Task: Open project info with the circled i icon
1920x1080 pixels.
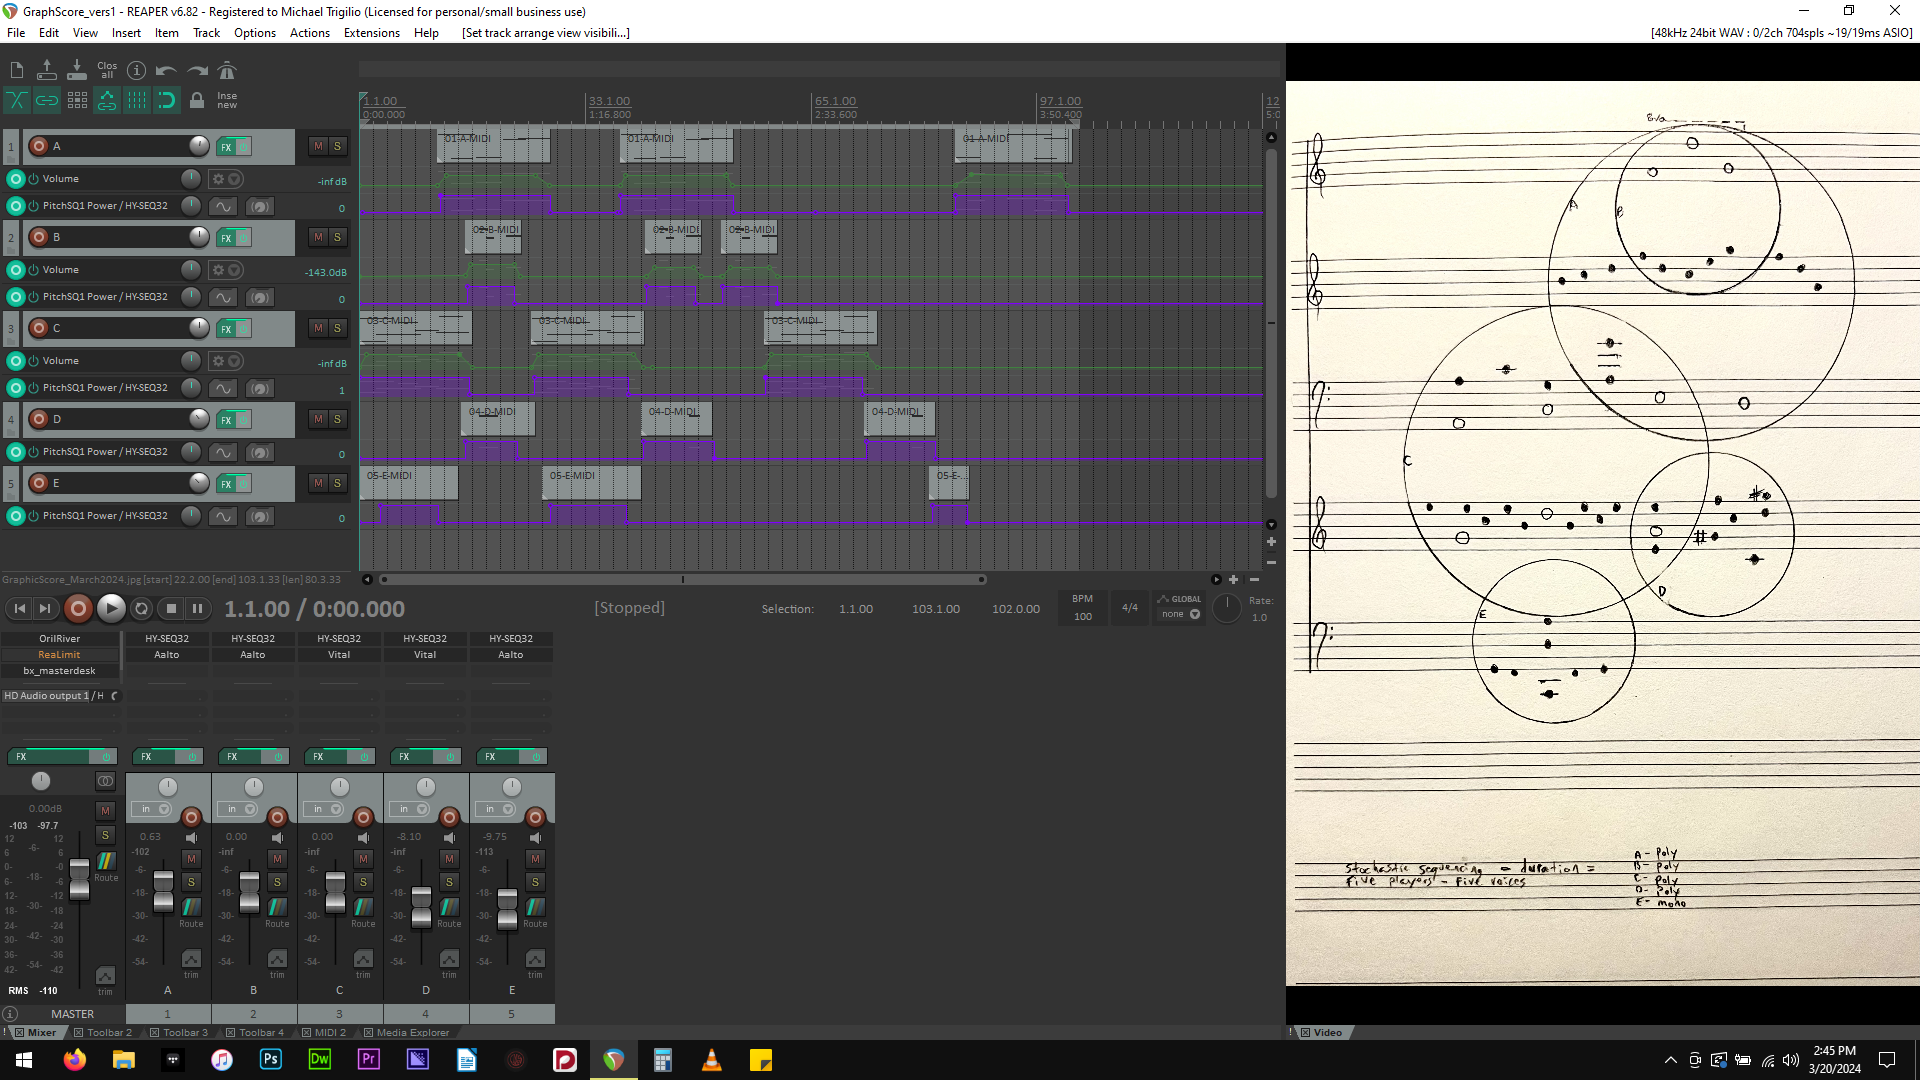Action: pyautogui.click(x=137, y=70)
